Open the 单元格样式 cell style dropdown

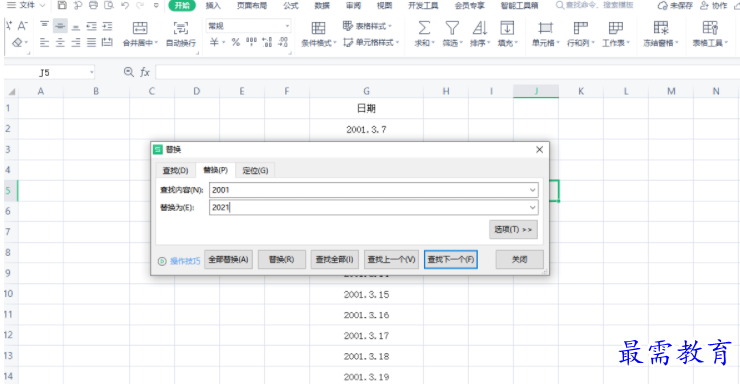[x=371, y=42]
